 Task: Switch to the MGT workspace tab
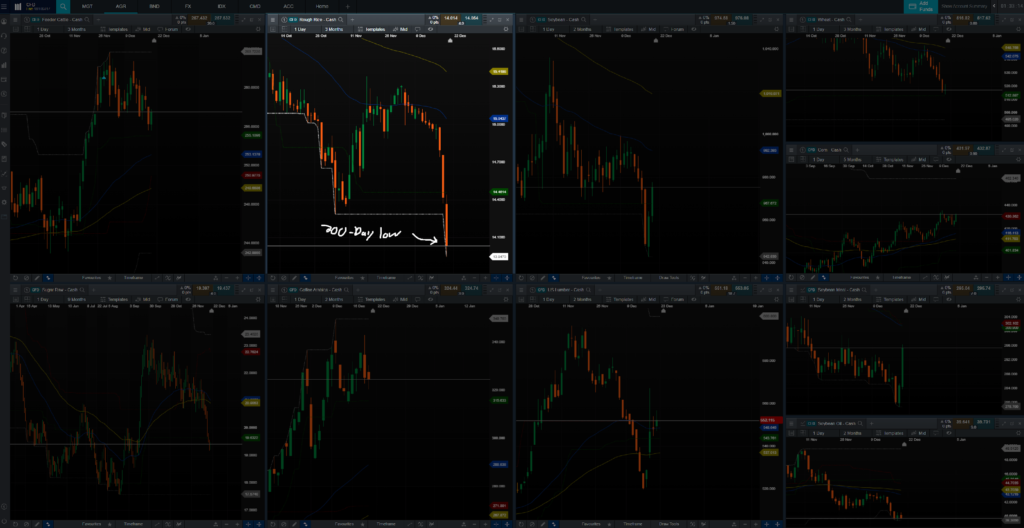(x=88, y=6)
